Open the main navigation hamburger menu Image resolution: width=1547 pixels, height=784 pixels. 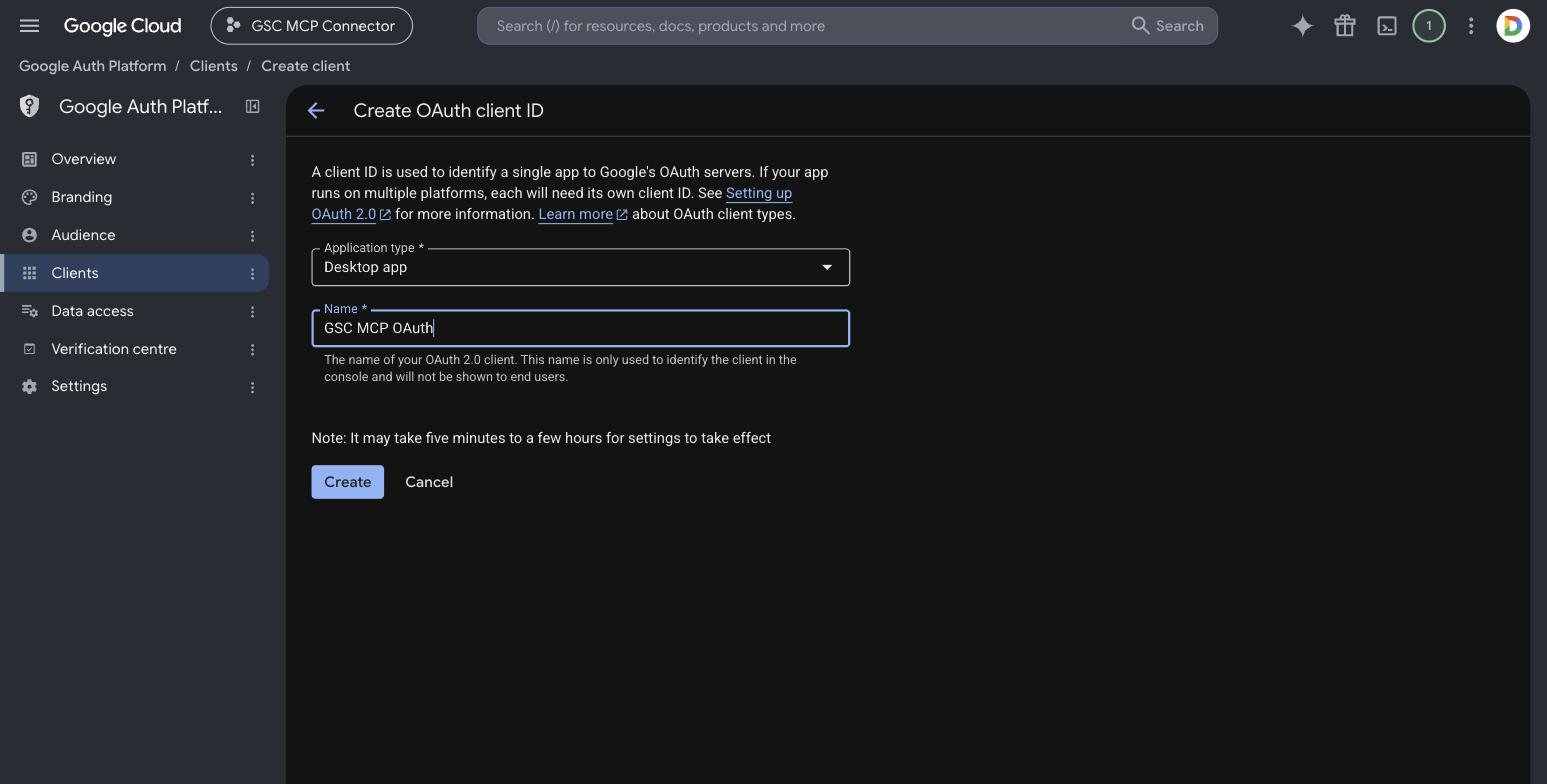(29, 26)
